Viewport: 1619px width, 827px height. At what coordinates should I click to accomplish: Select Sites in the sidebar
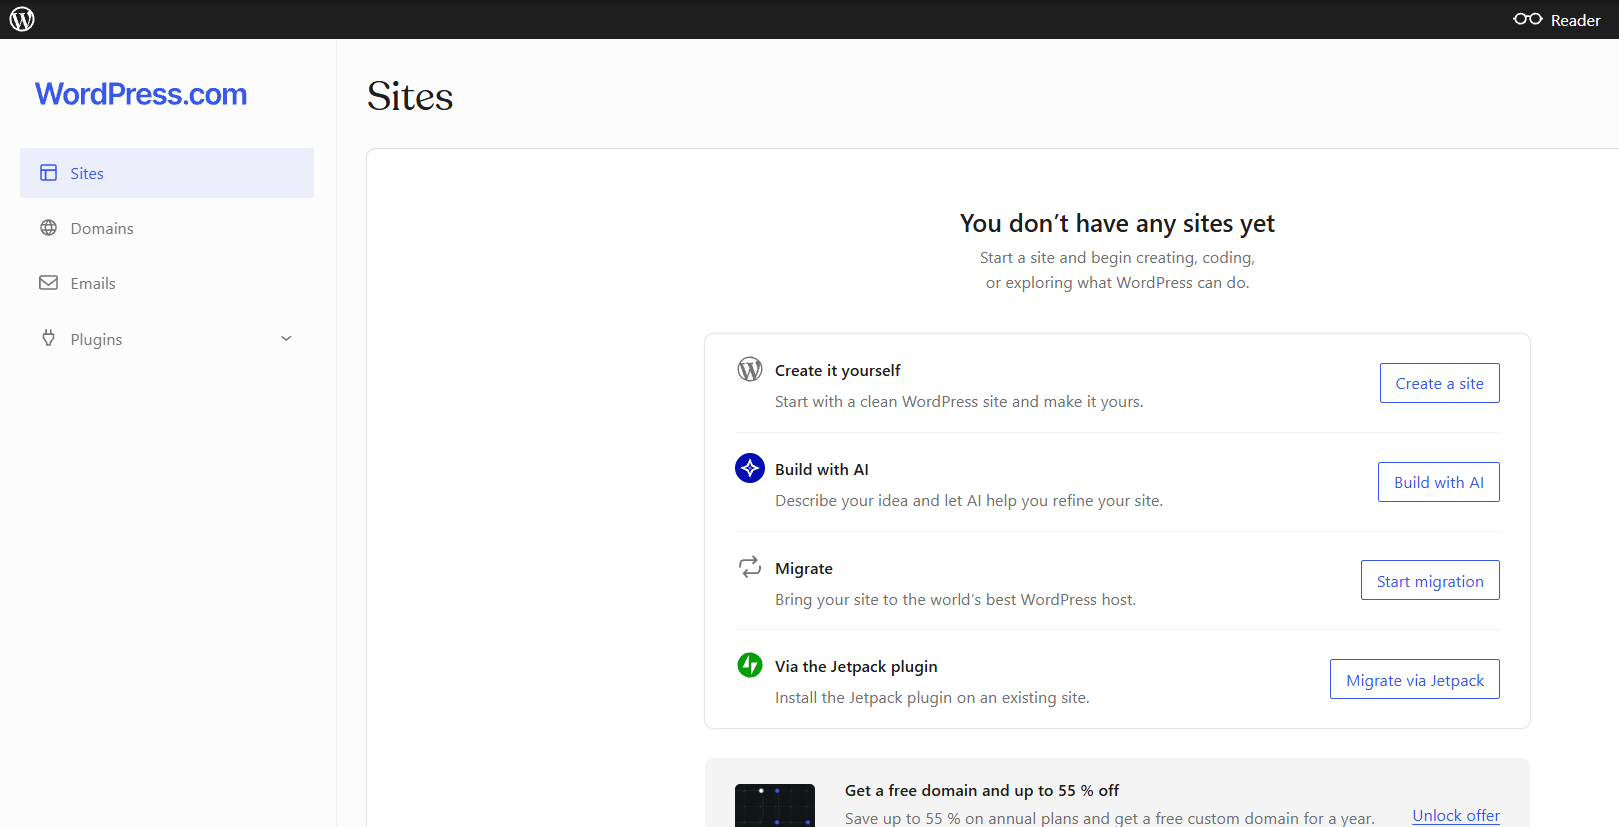167,173
